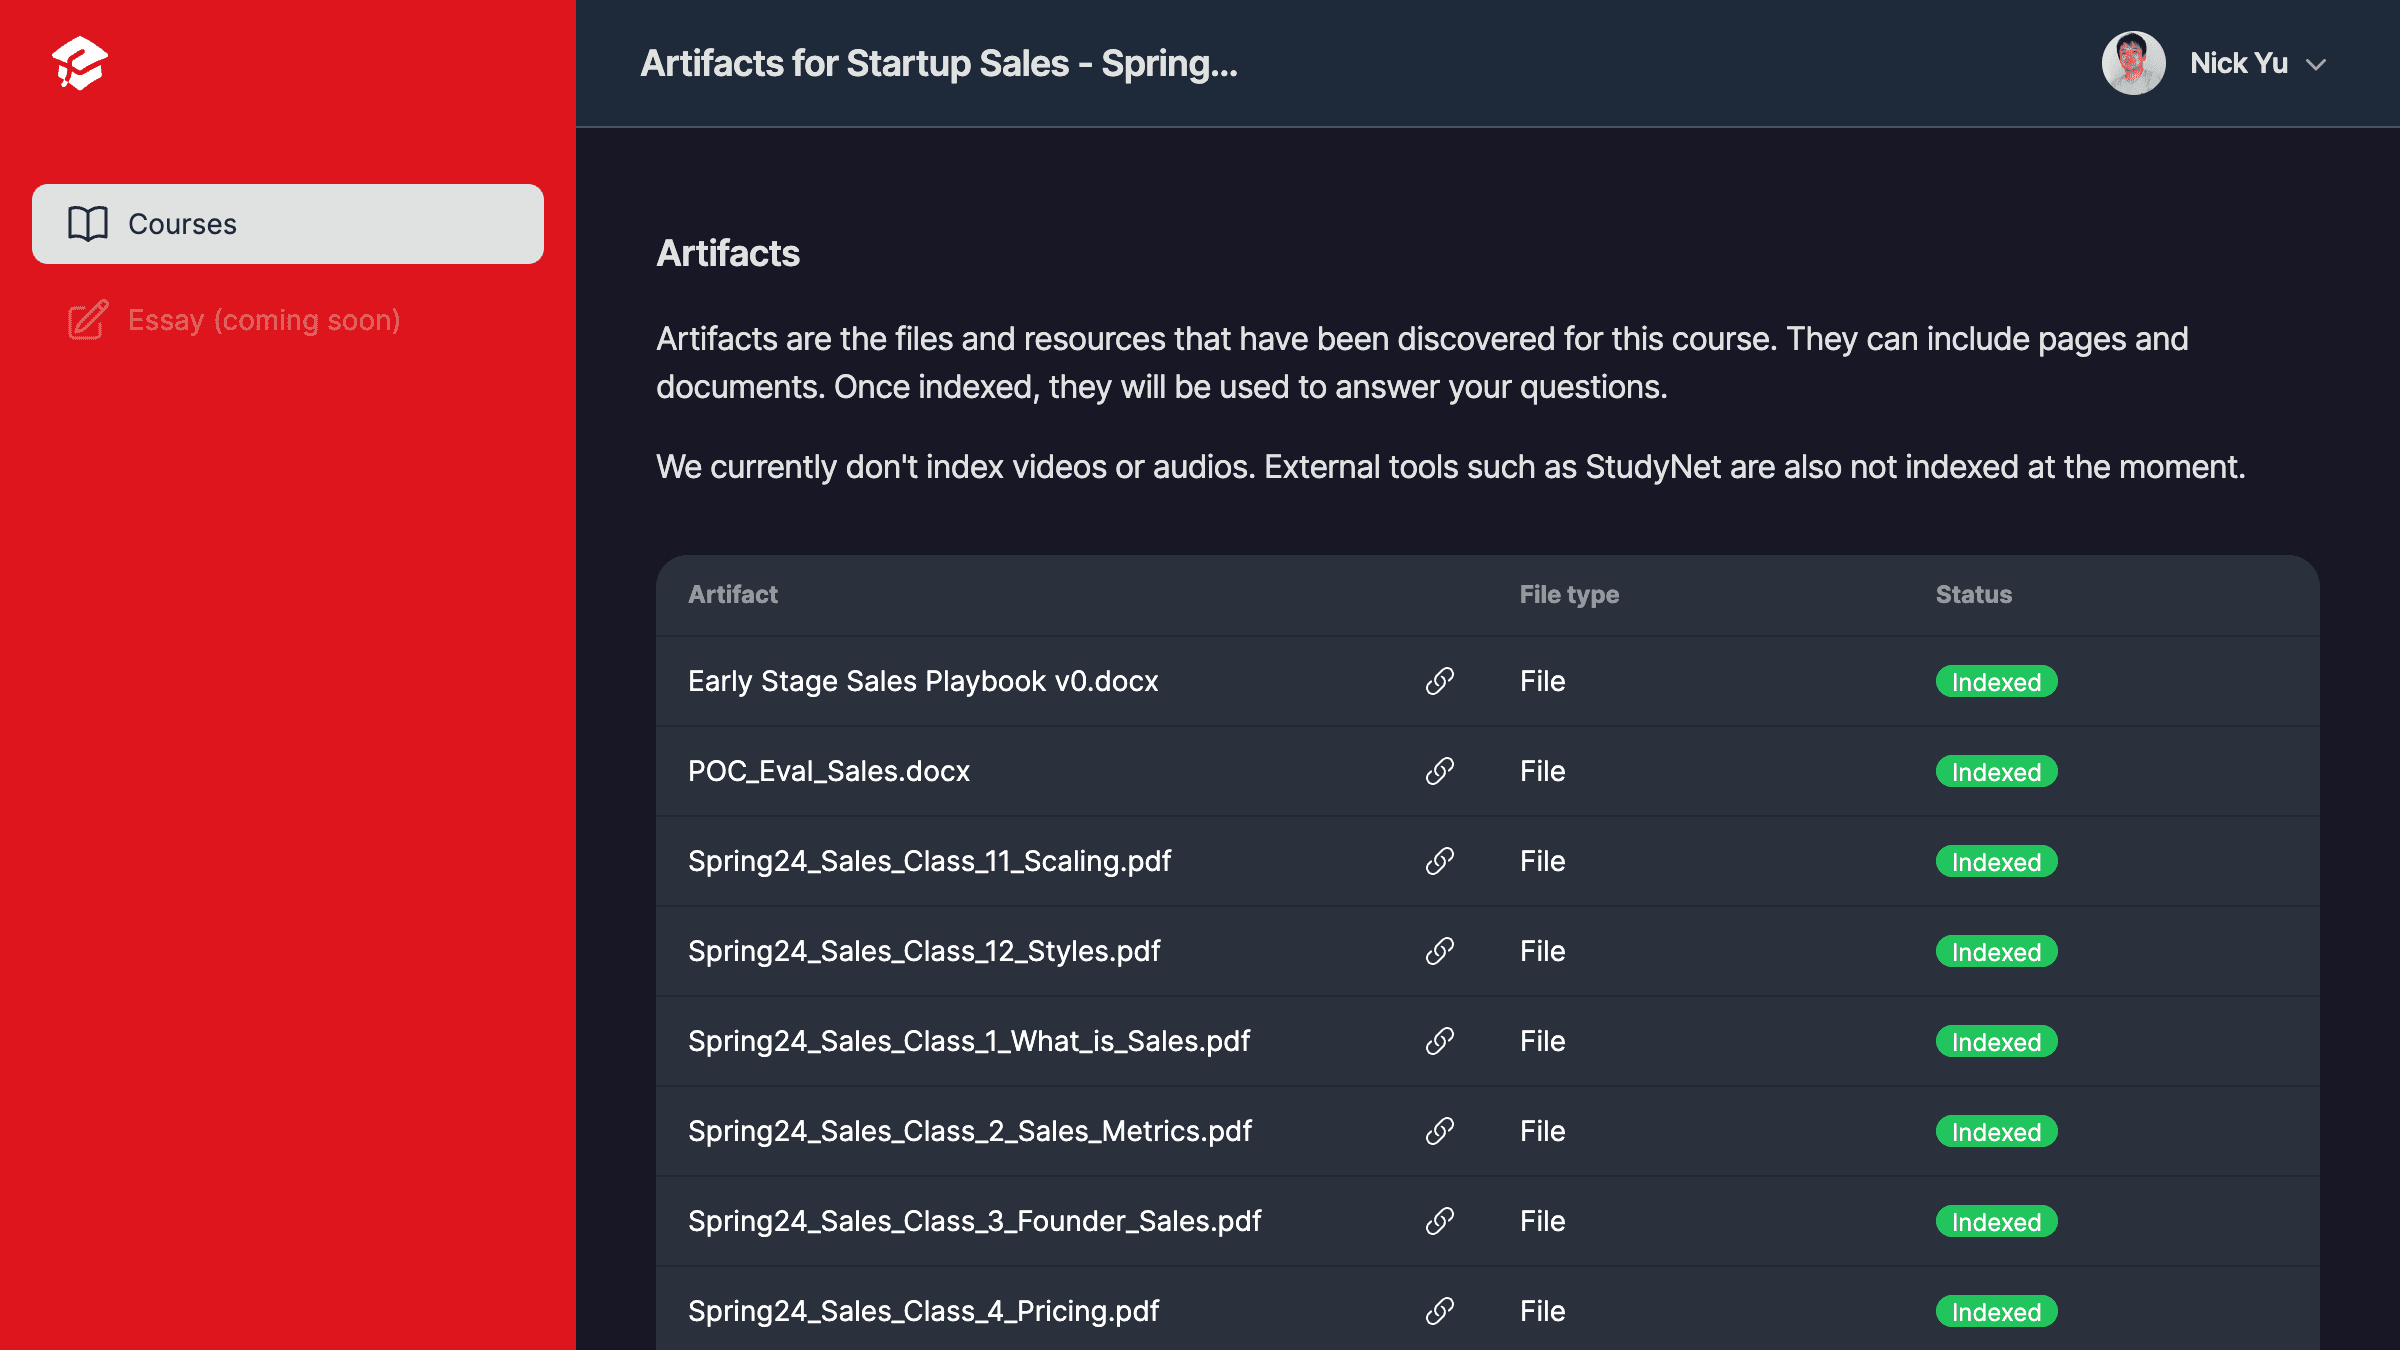2400x1350 pixels.
Task: Open link for Early Stage Sales Playbook v0.docx
Action: tap(1439, 681)
